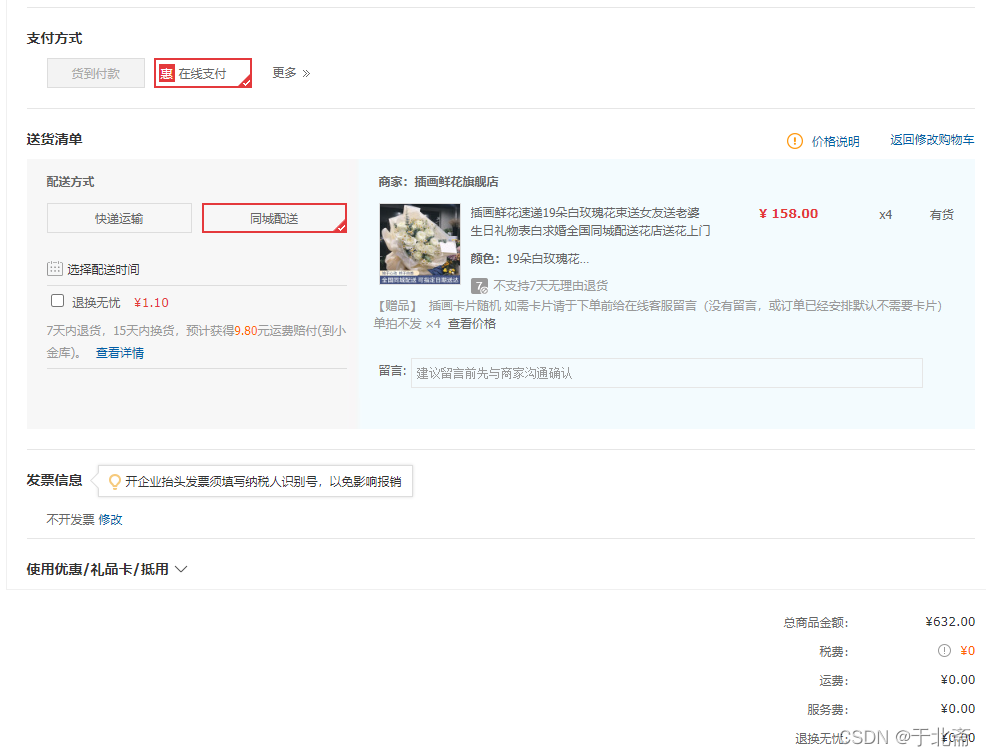The image size is (986, 756).
Task: Choose 同城配送 delivery method
Action: point(274,218)
